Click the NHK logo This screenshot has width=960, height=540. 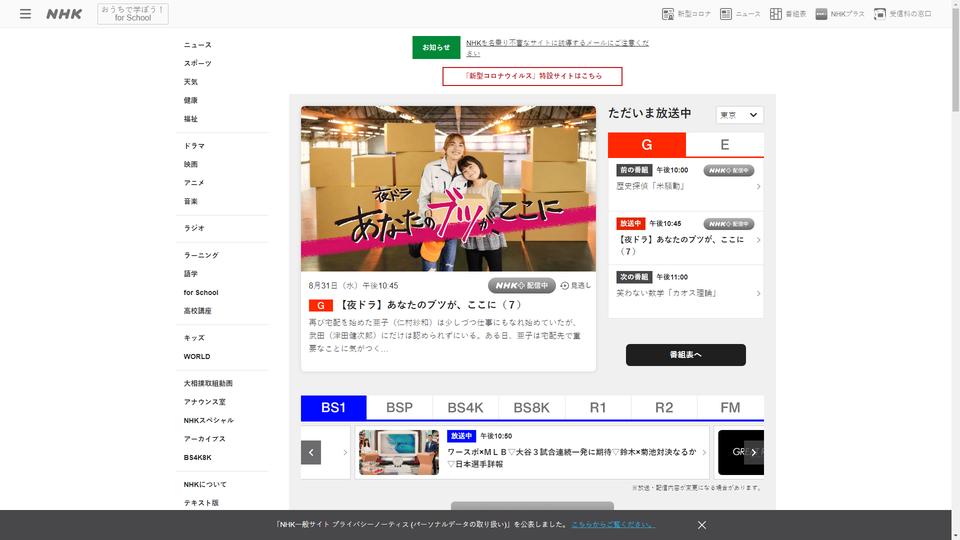point(64,13)
